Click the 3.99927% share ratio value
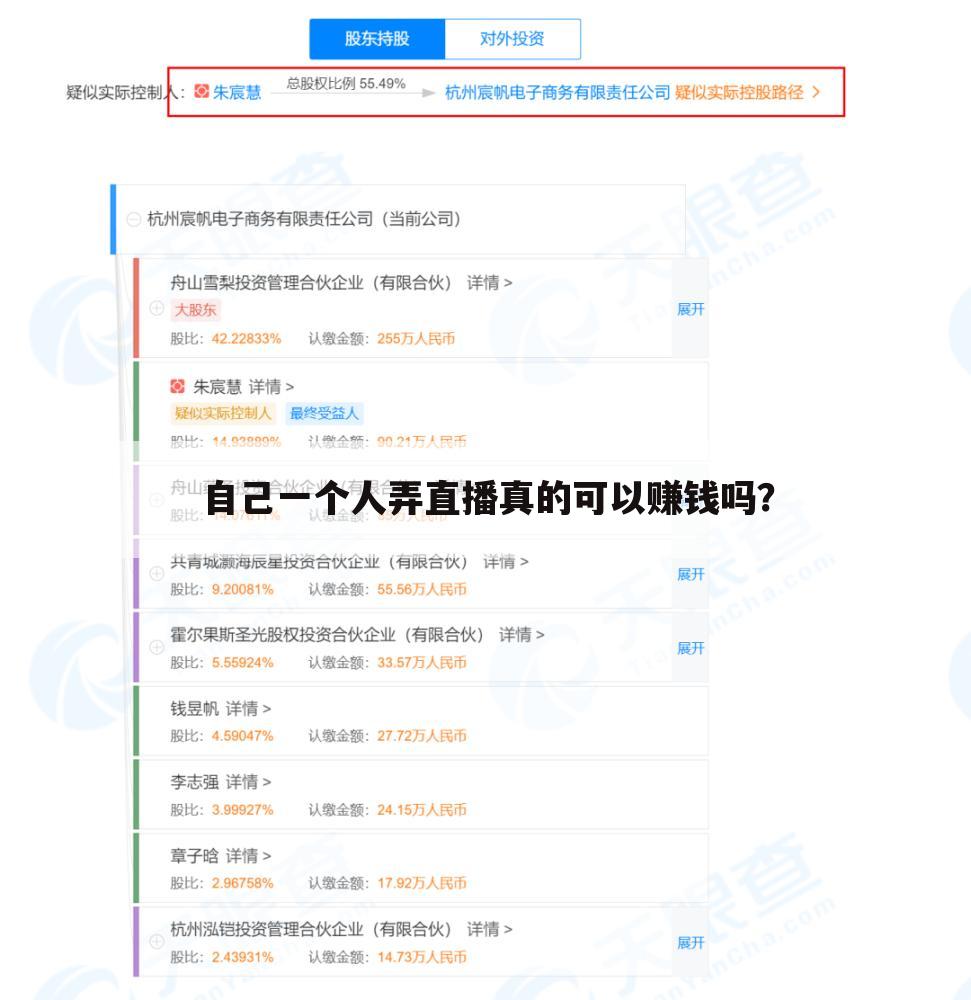The height and width of the screenshot is (1000, 971). coord(242,810)
